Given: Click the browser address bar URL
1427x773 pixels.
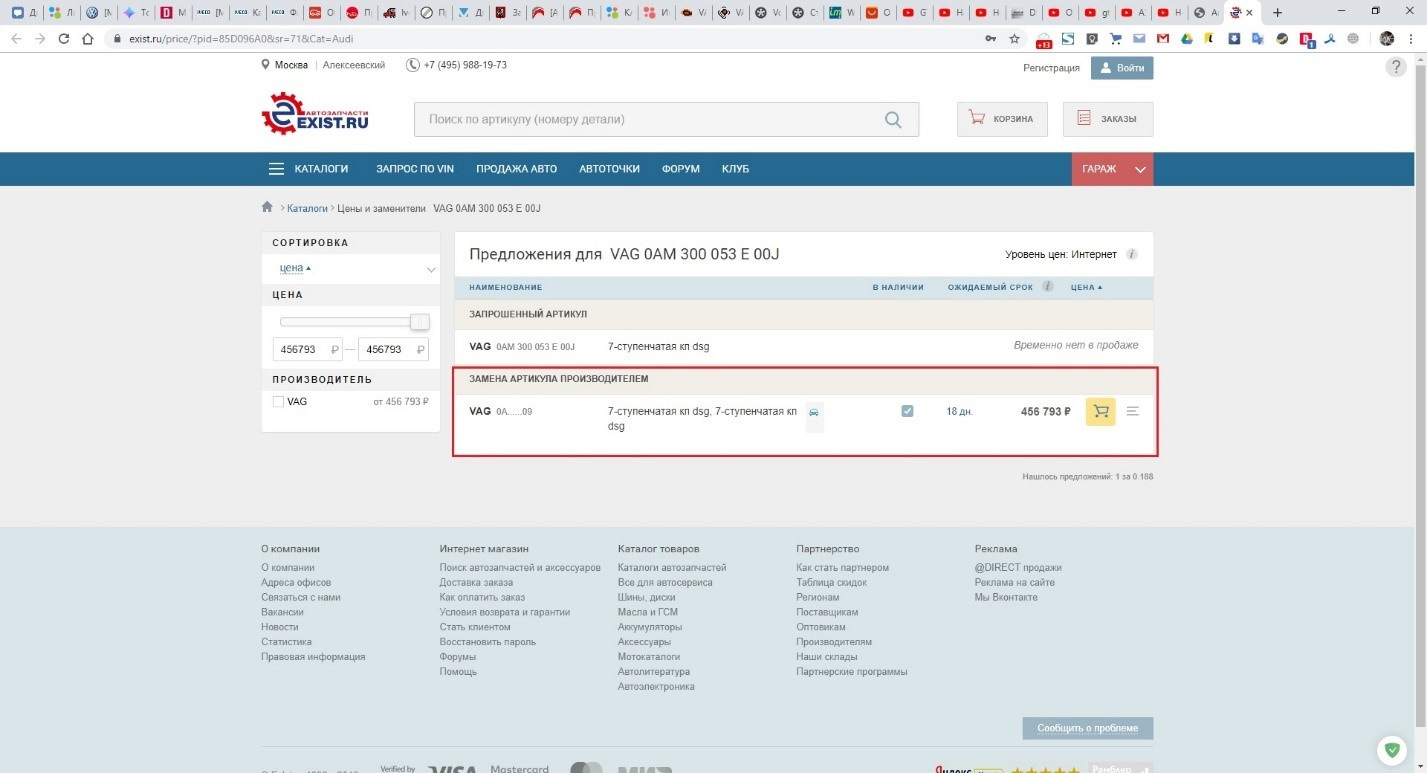Looking at the screenshot, I should [x=241, y=39].
